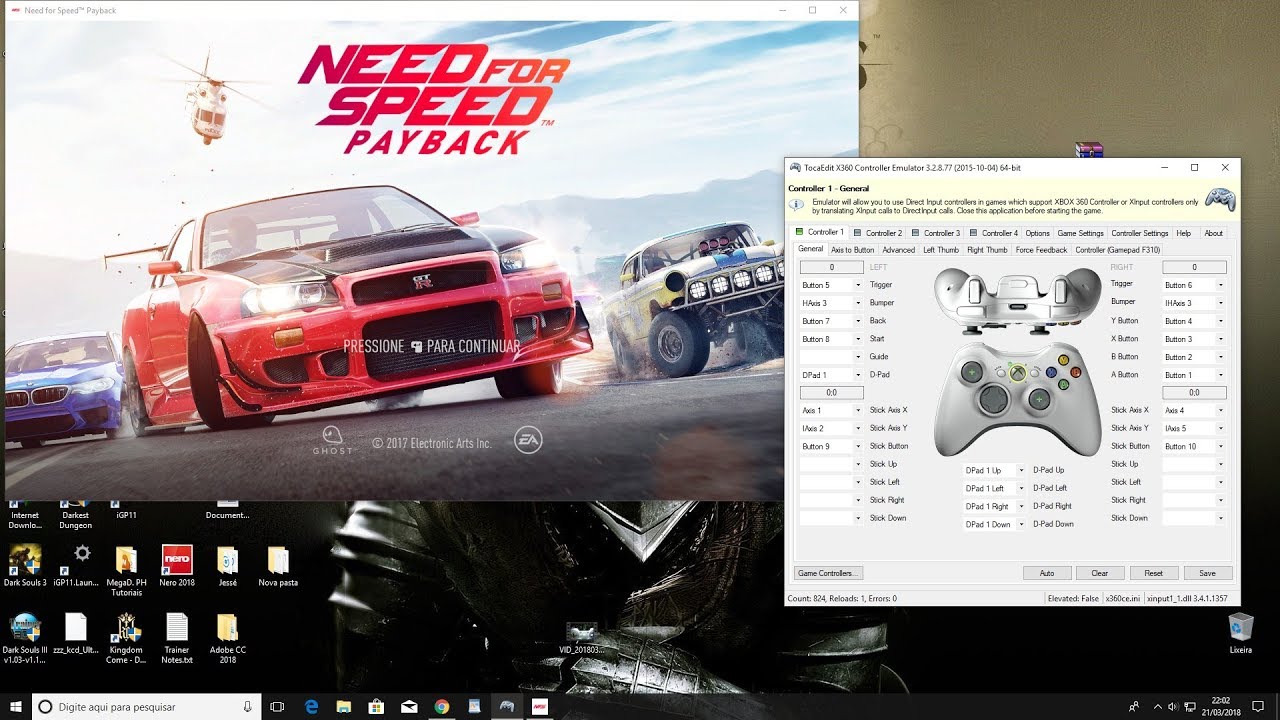Viewport: 1280px width, 720px height.
Task: Open the iGP11.Launcher desktop shortcut
Action: click(81, 565)
